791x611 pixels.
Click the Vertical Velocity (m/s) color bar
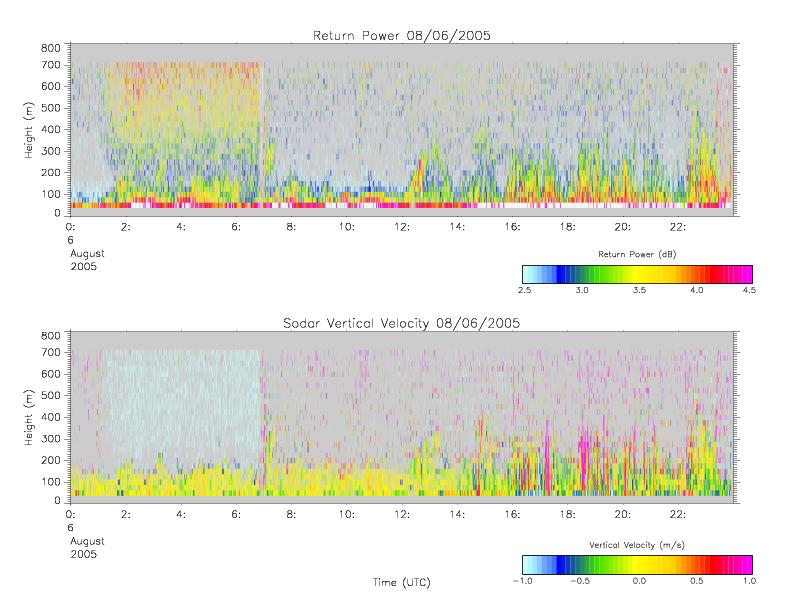click(x=637, y=565)
